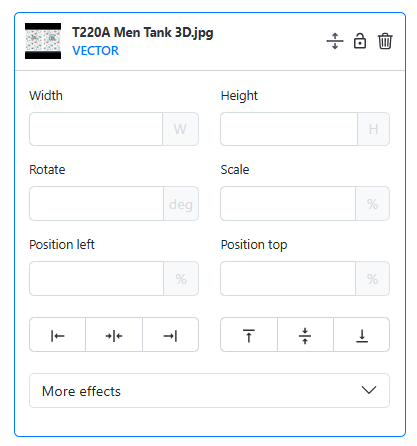Click the Position left input
The image size is (417, 446).
coord(96,279)
